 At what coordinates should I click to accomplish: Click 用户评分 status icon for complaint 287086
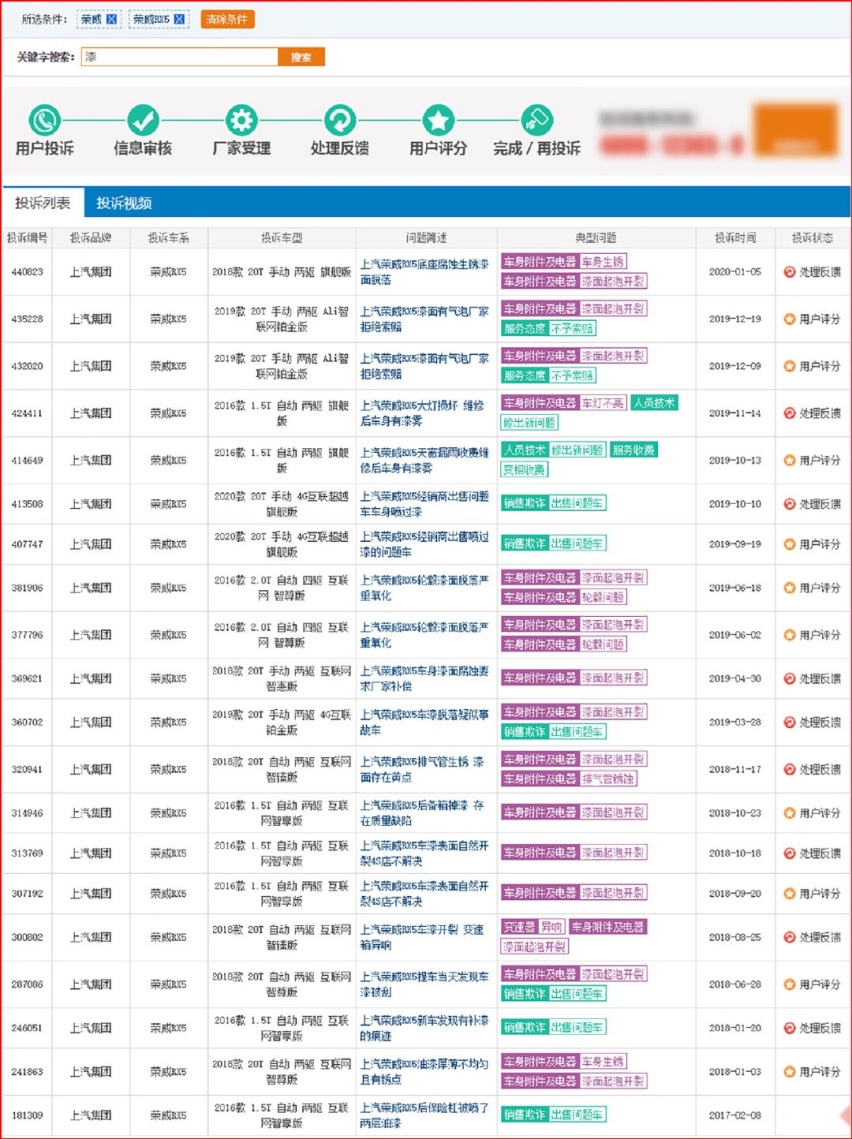(790, 984)
